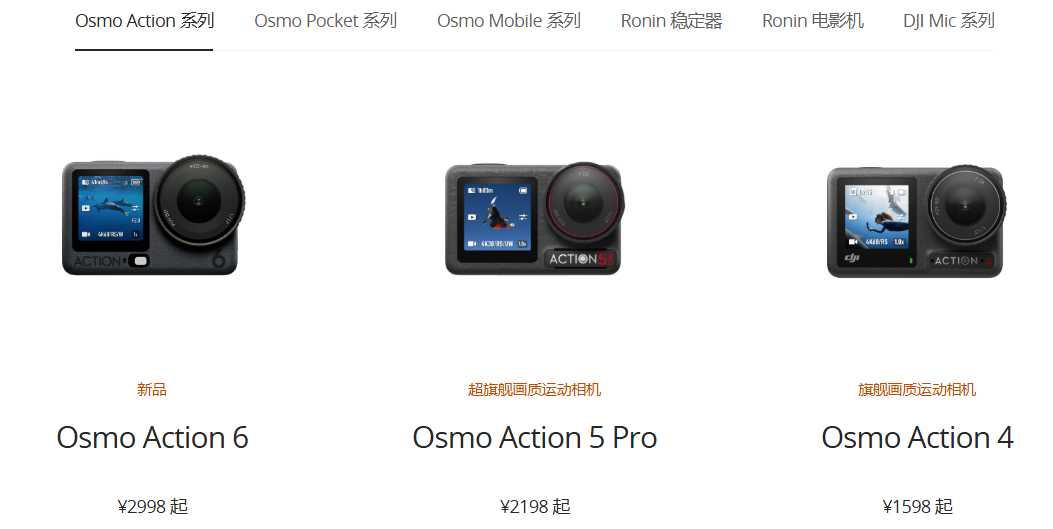Open the Ronin 稳定器 tab
This screenshot has height=529, width=1053.
click(672, 21)
